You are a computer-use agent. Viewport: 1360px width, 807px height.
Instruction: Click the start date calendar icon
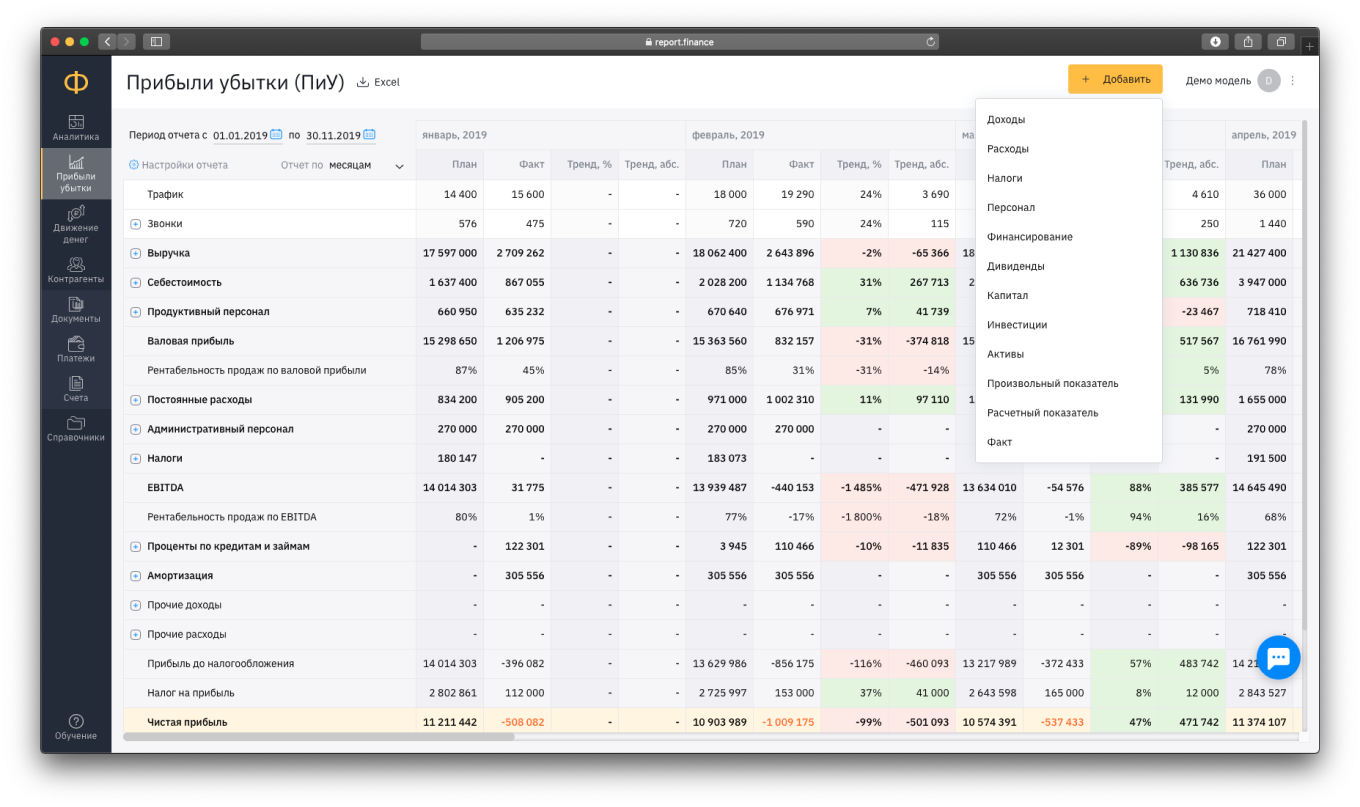(x=277, y=135)
